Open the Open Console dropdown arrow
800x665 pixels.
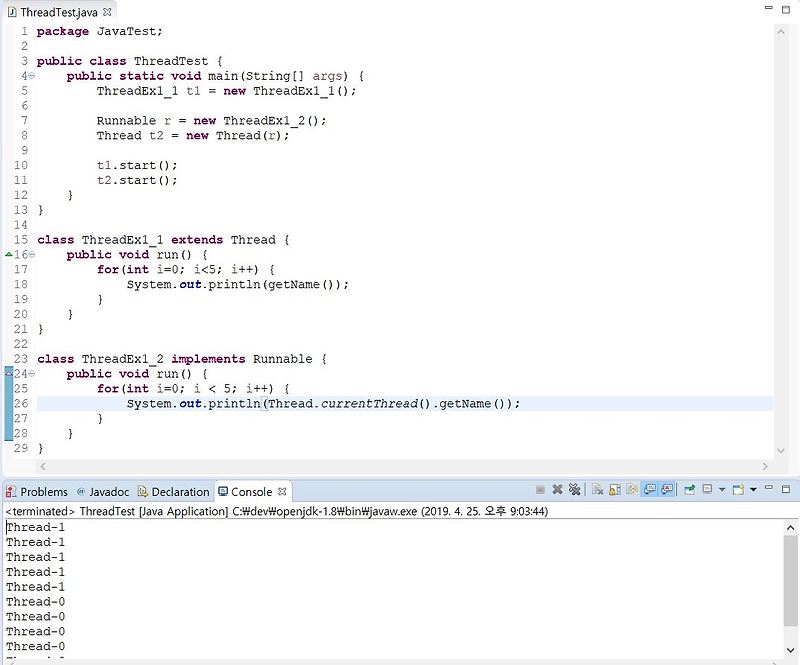(753, 490)
